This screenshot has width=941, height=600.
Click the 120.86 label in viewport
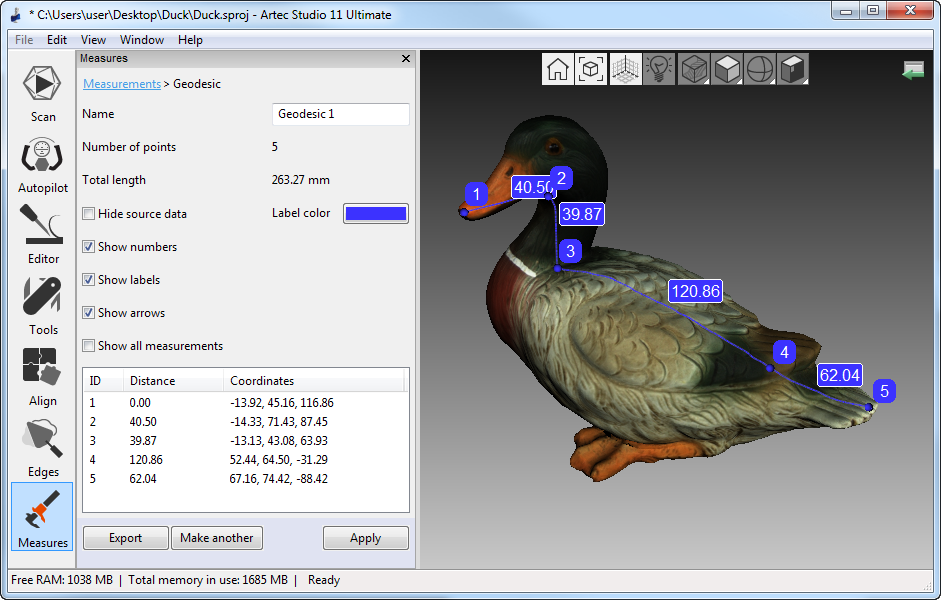[696, 292]
